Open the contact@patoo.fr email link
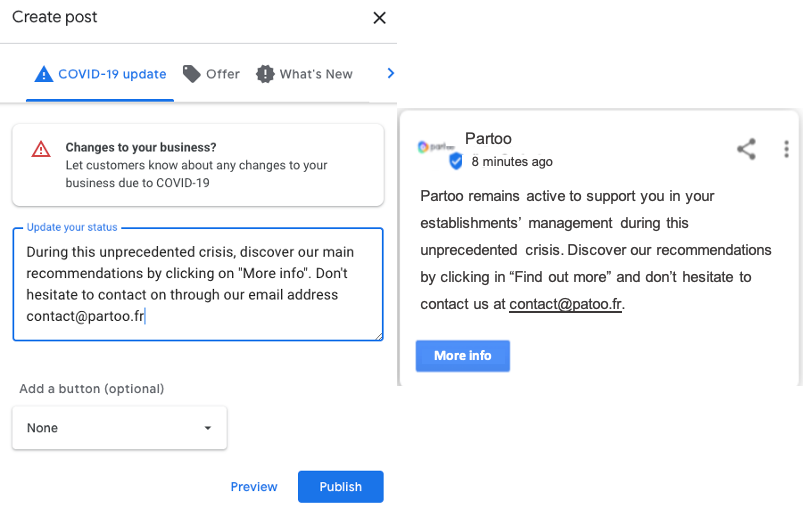The image size is (803, 517). click(x=565, y=304)
